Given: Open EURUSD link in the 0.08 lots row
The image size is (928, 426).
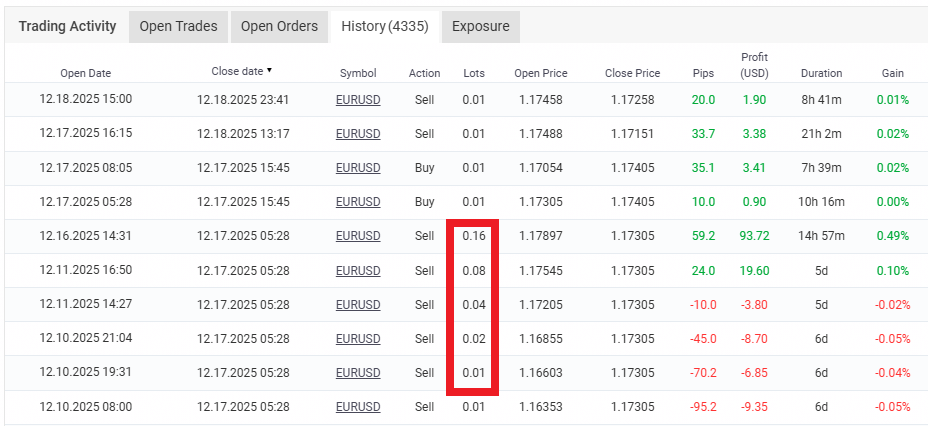Looking at the screenshot, I should [358, 271].
